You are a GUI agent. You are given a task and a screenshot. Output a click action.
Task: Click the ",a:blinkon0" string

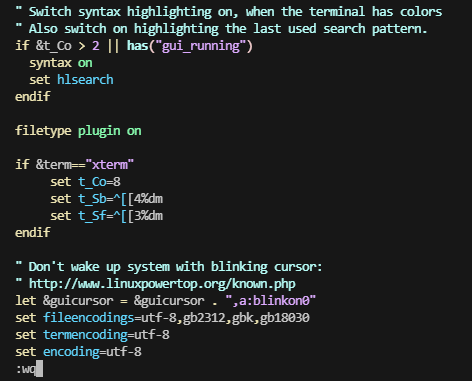(270, 301)
